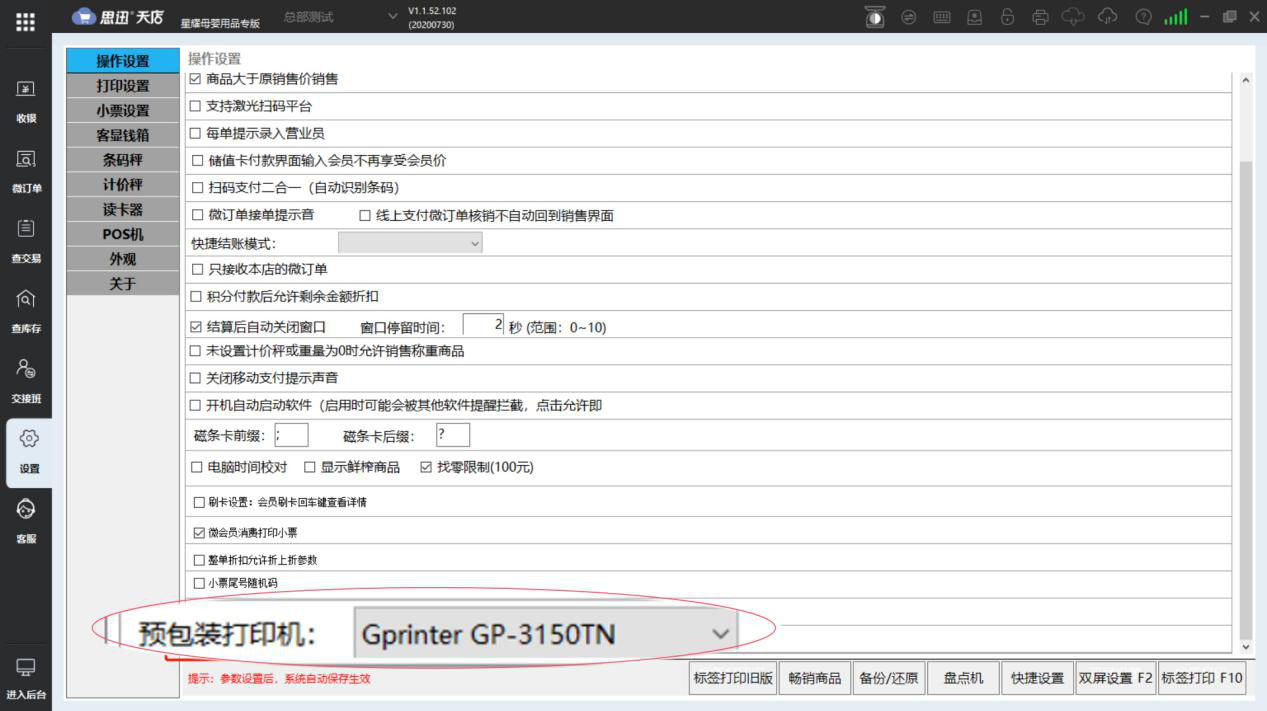
Task: Expand the 快捷结账模式 dropdown
Action: point(410,243)
